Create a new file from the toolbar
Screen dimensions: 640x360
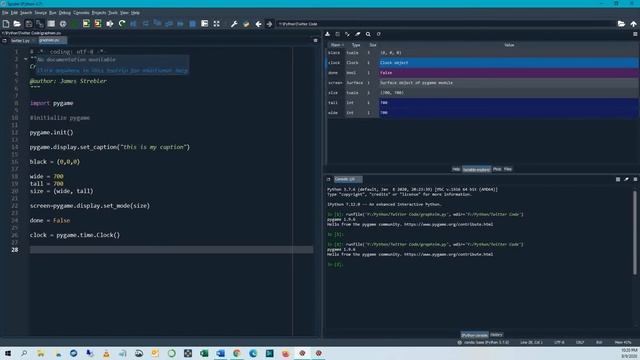tap(6, 24)
